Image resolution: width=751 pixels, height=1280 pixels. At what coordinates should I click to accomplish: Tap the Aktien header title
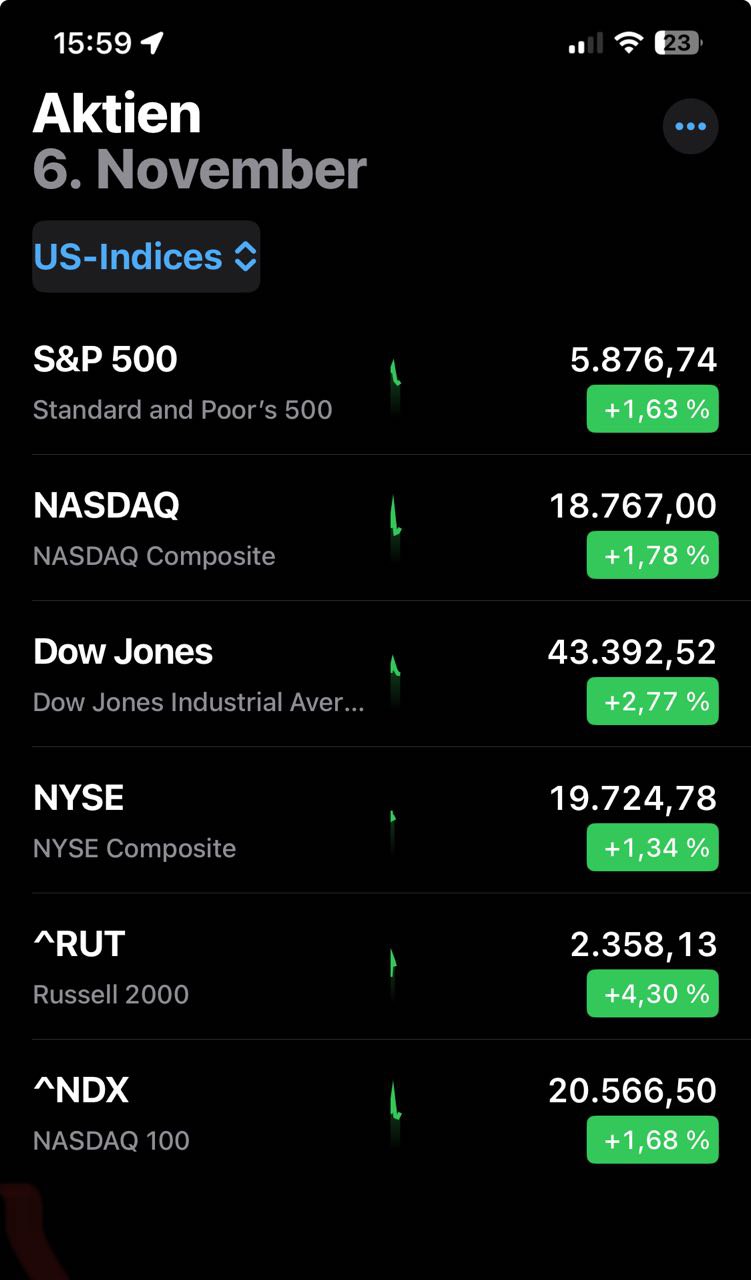click(117, 113)
